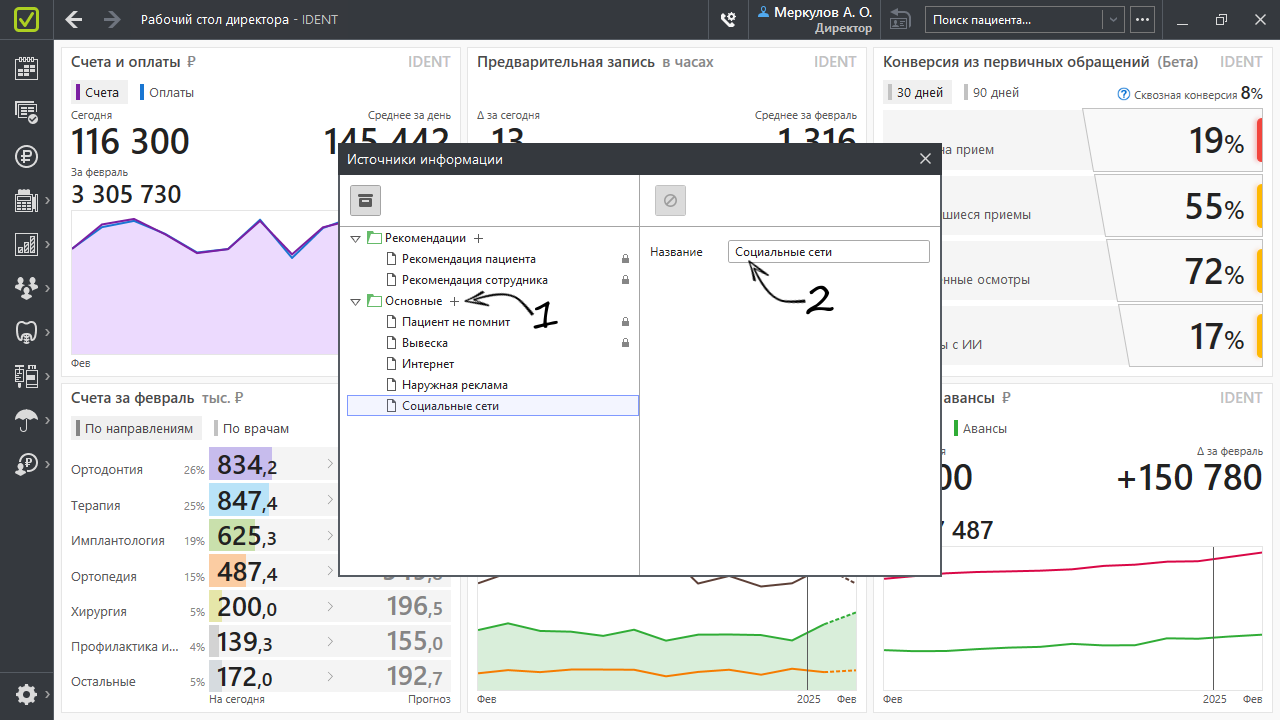Click the disabled block icon in dialog

coord(670,201)
